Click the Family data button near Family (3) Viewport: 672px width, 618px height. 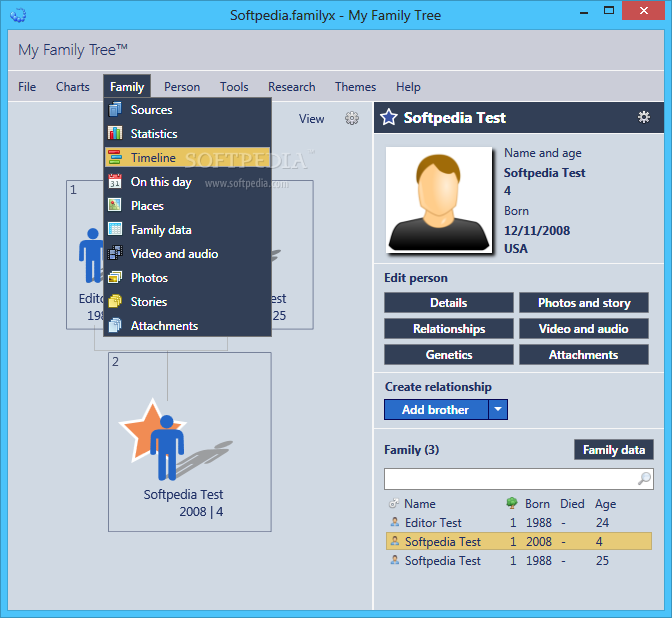click(x=614, y=450)
